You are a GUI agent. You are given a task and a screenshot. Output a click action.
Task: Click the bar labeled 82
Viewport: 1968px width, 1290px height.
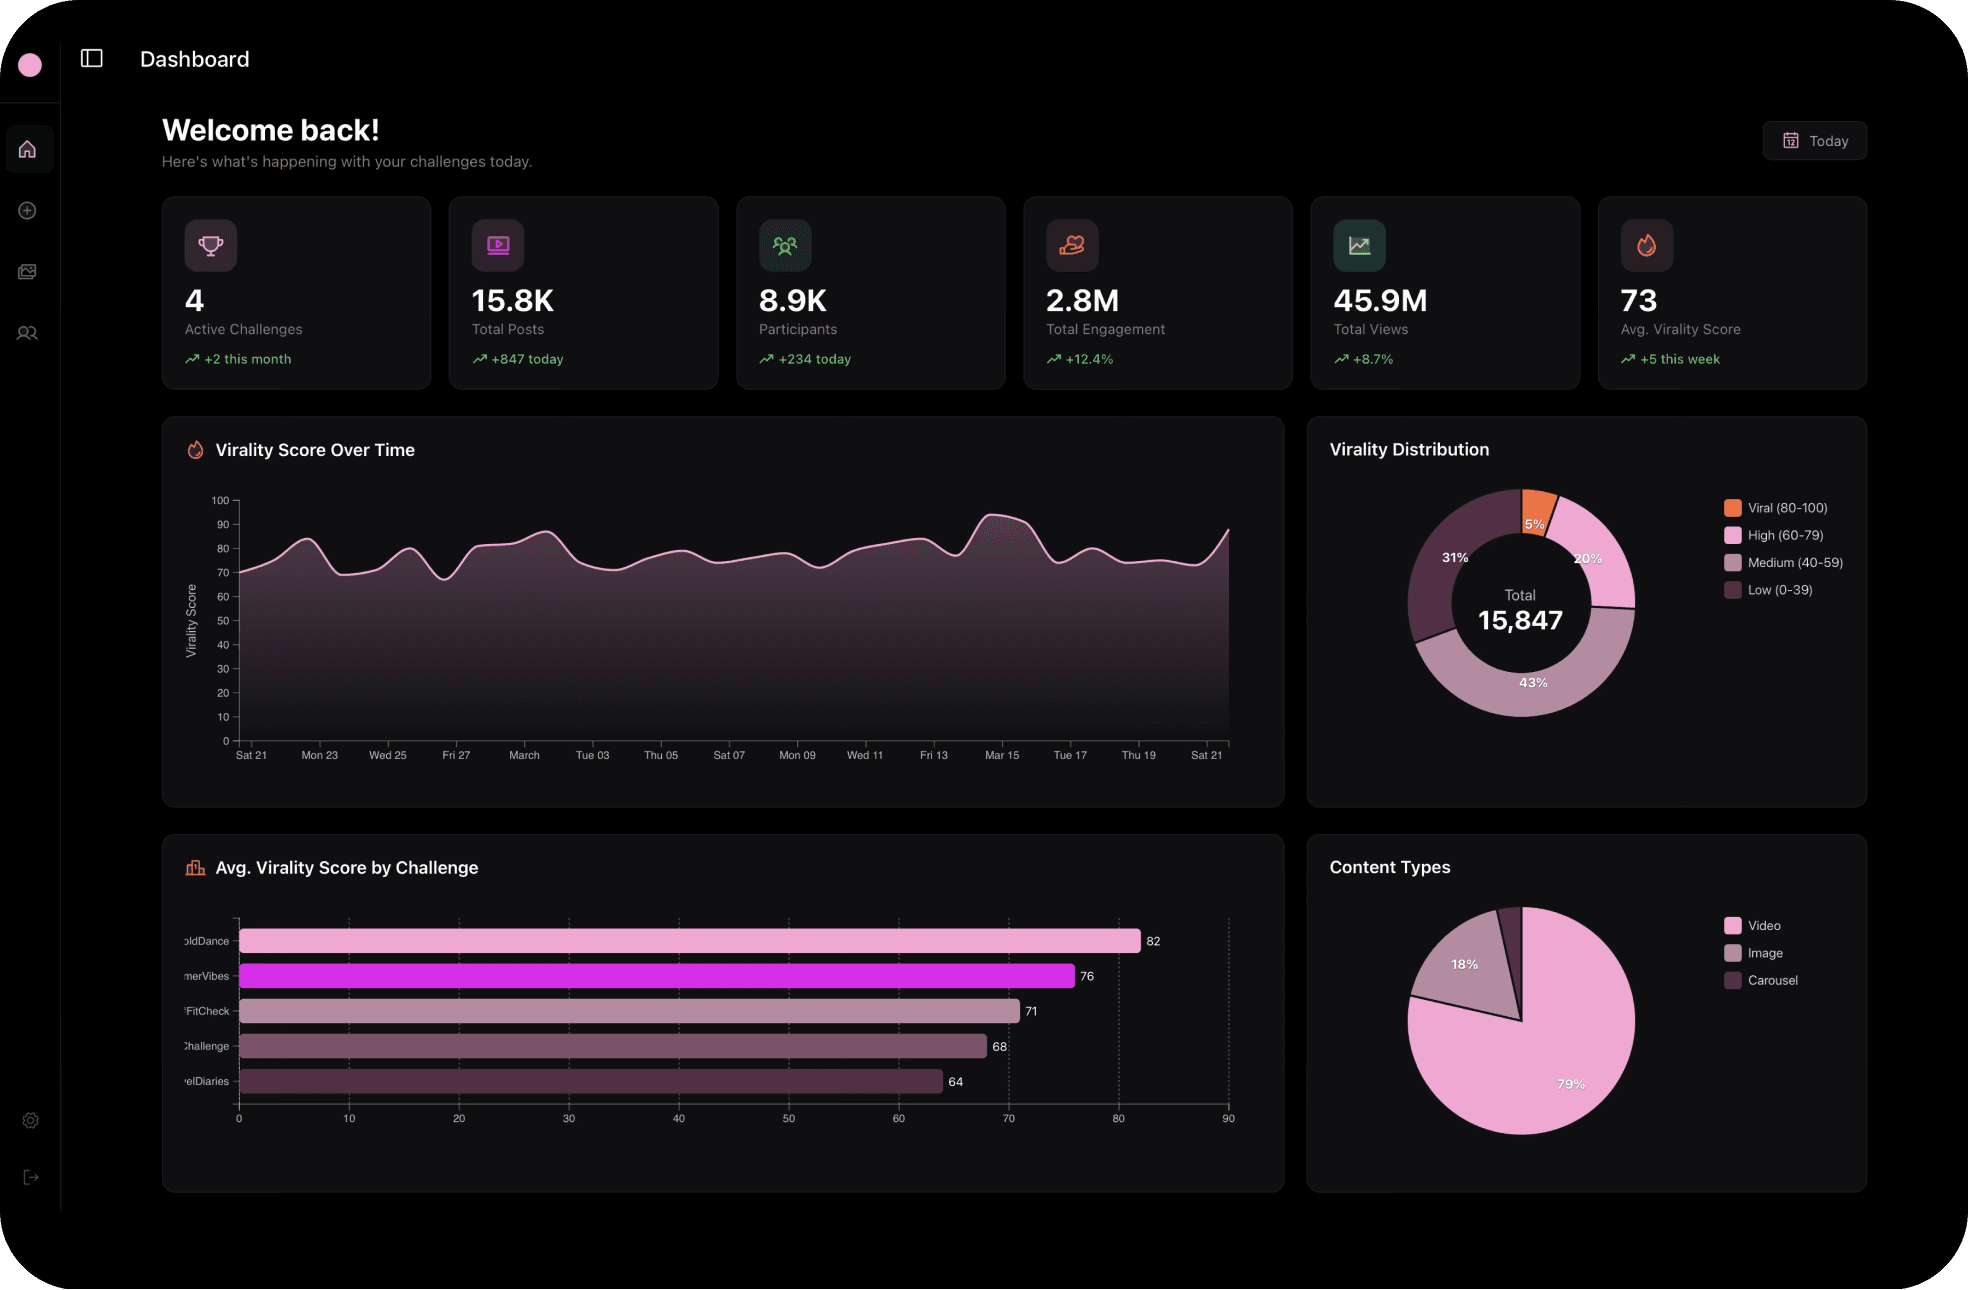coord(690,941)
